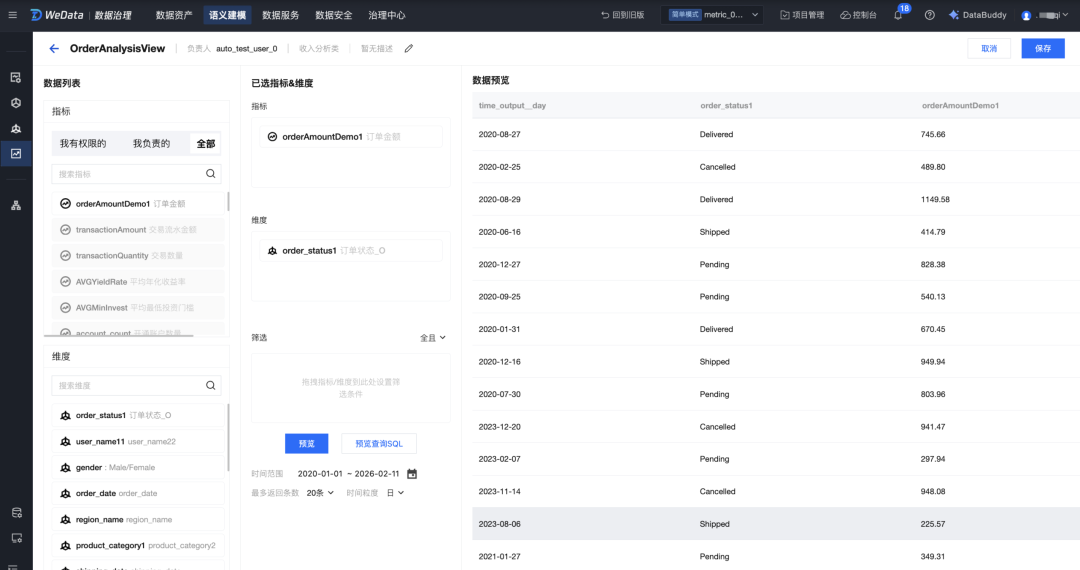Open 数据资产 menu
The image size is (1080, 570).
pos(174,14)
